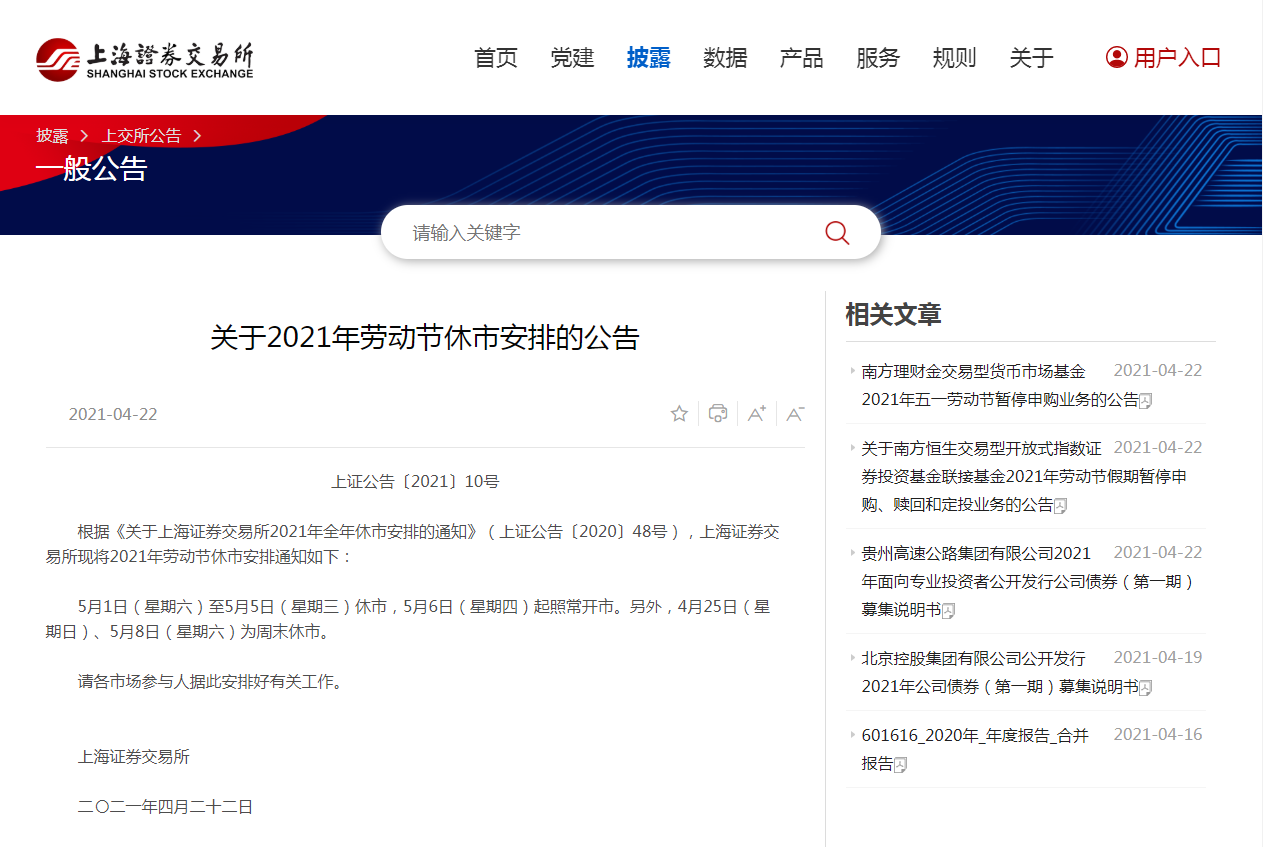This screenshot has width=1263, height=847.
Task: Open 601616_2020年_年度报告 article
Action: point(975,749)
